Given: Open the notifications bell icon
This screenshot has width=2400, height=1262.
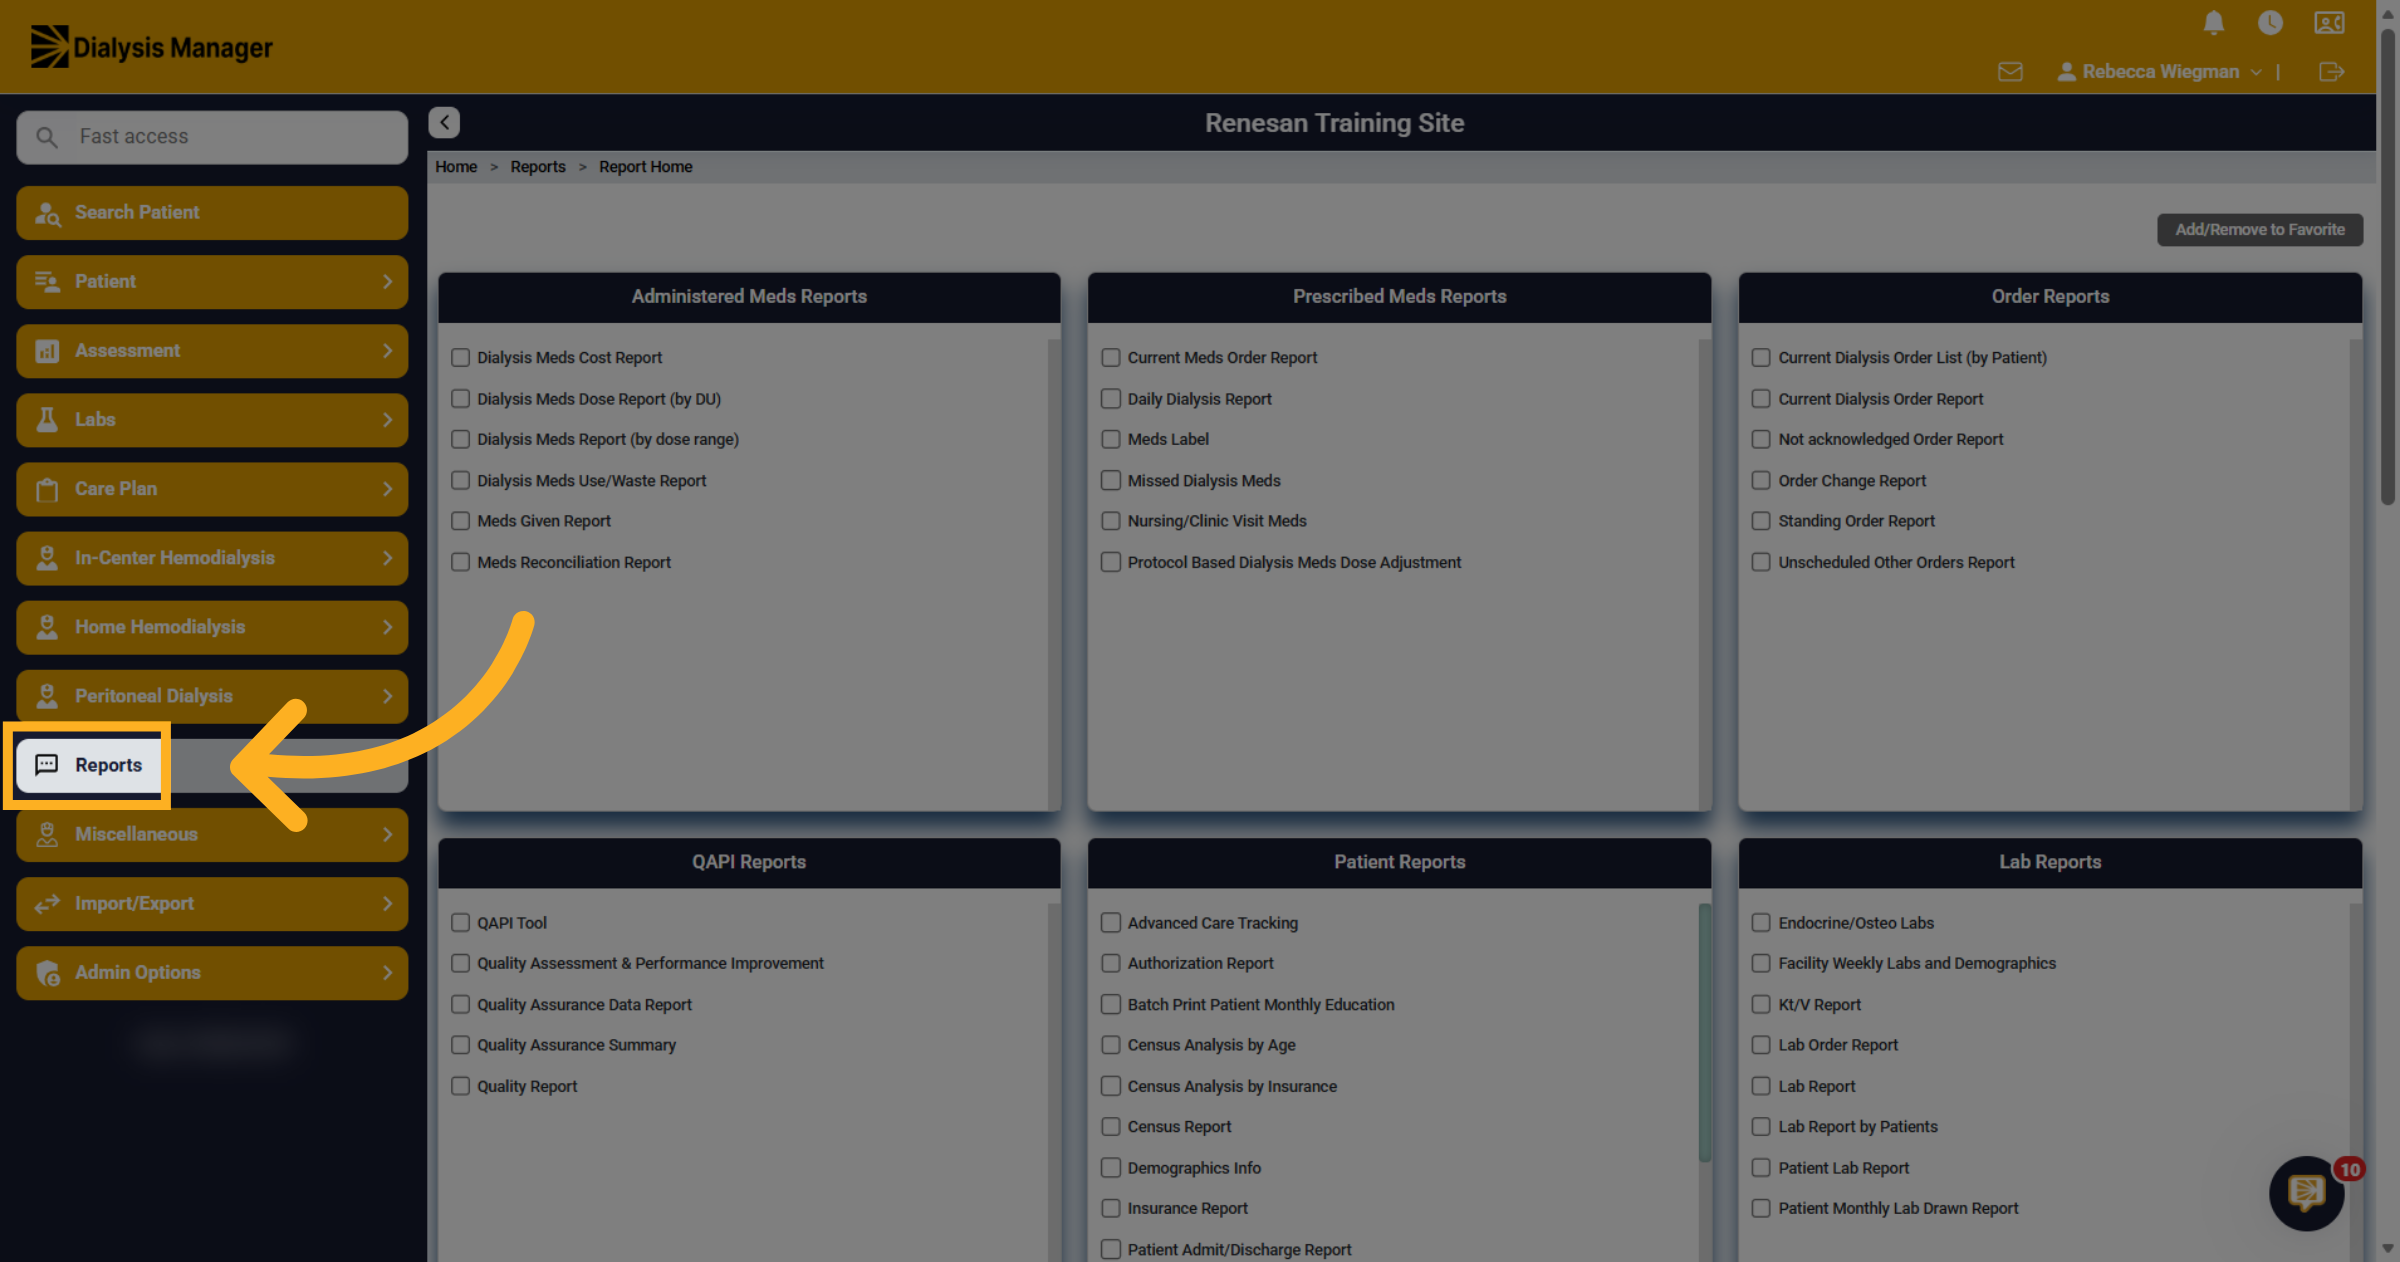Looking at the screenshot, I should pos(2214,22).
